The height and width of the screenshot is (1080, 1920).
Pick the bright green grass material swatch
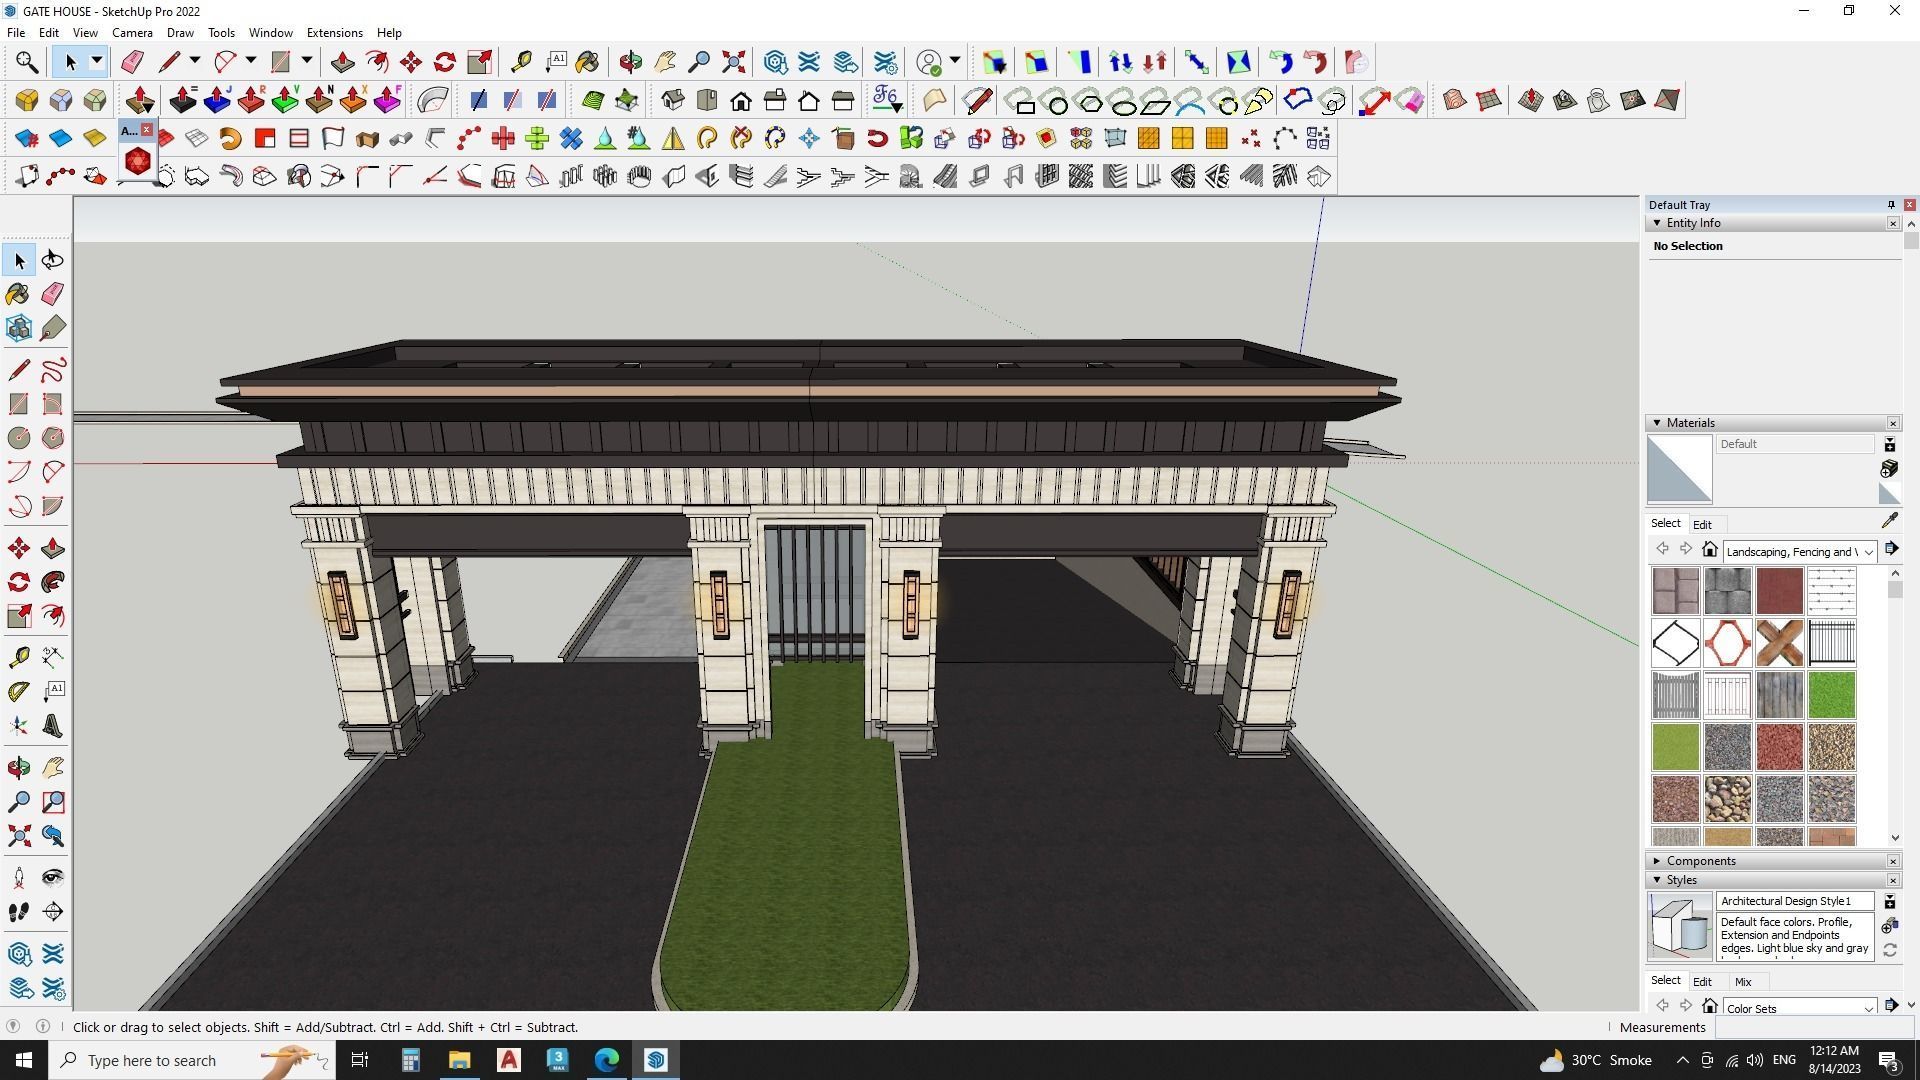1831,695
